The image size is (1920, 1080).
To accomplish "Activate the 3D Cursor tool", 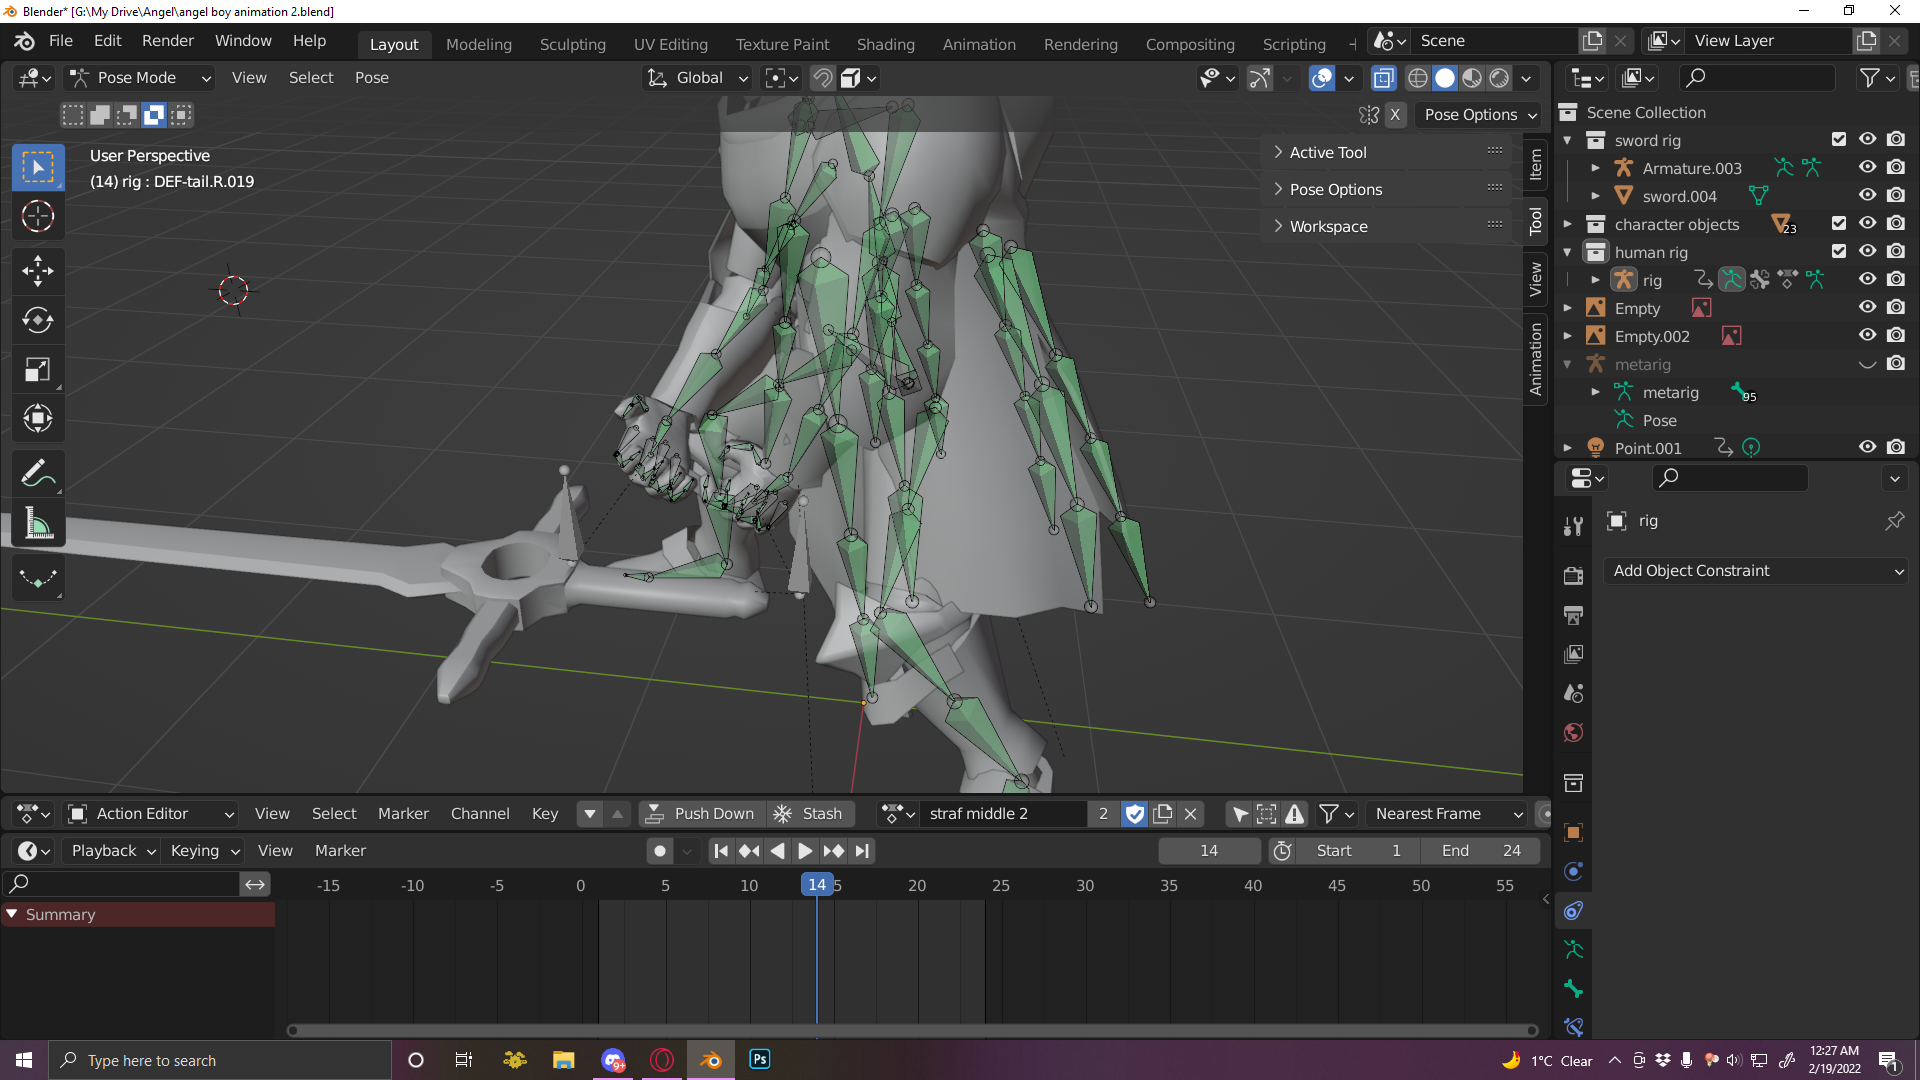I will pyautogui.click(x=38, y=216).
